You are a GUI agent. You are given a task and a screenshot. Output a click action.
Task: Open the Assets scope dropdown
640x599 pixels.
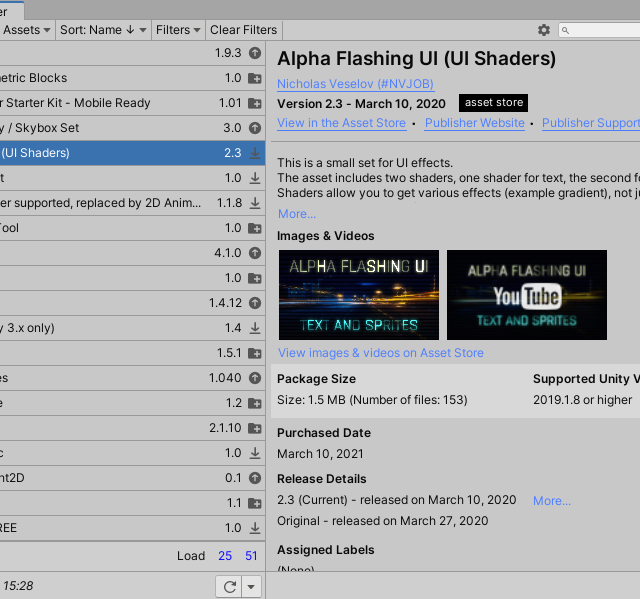pos(26,30)
